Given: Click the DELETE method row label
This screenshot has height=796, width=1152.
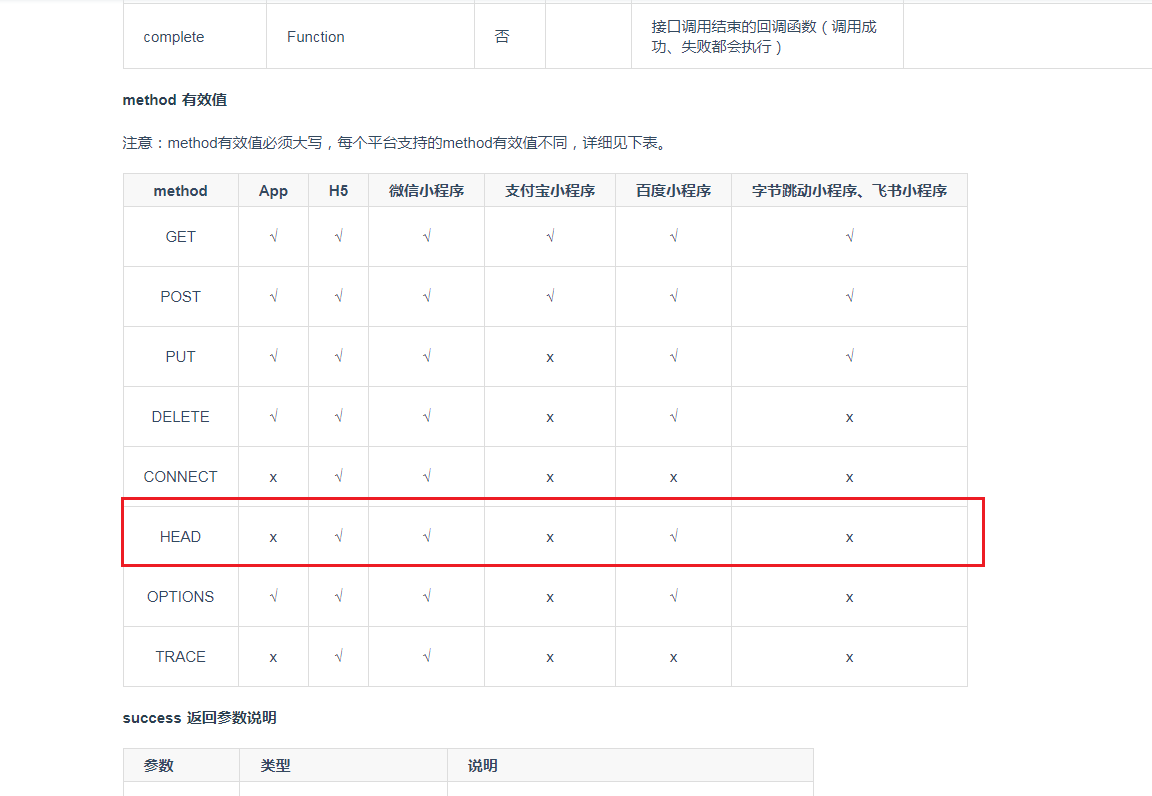Looking at the screenshot, I should pyautogui.click(x=180, y=417).
